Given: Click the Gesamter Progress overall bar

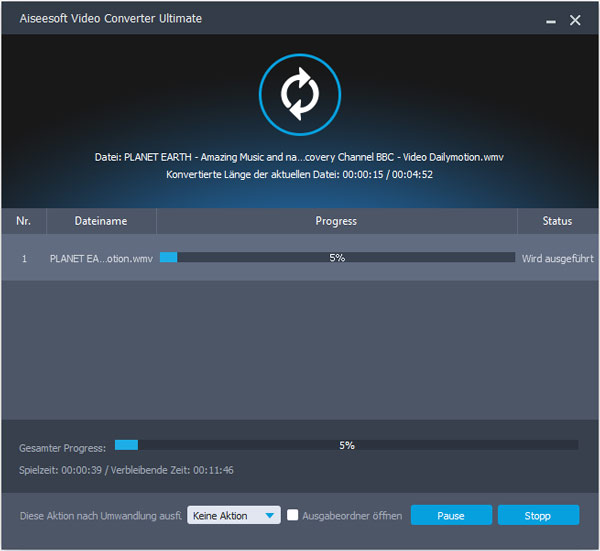Looking at the screenshot, I should [x=346, y=445].
